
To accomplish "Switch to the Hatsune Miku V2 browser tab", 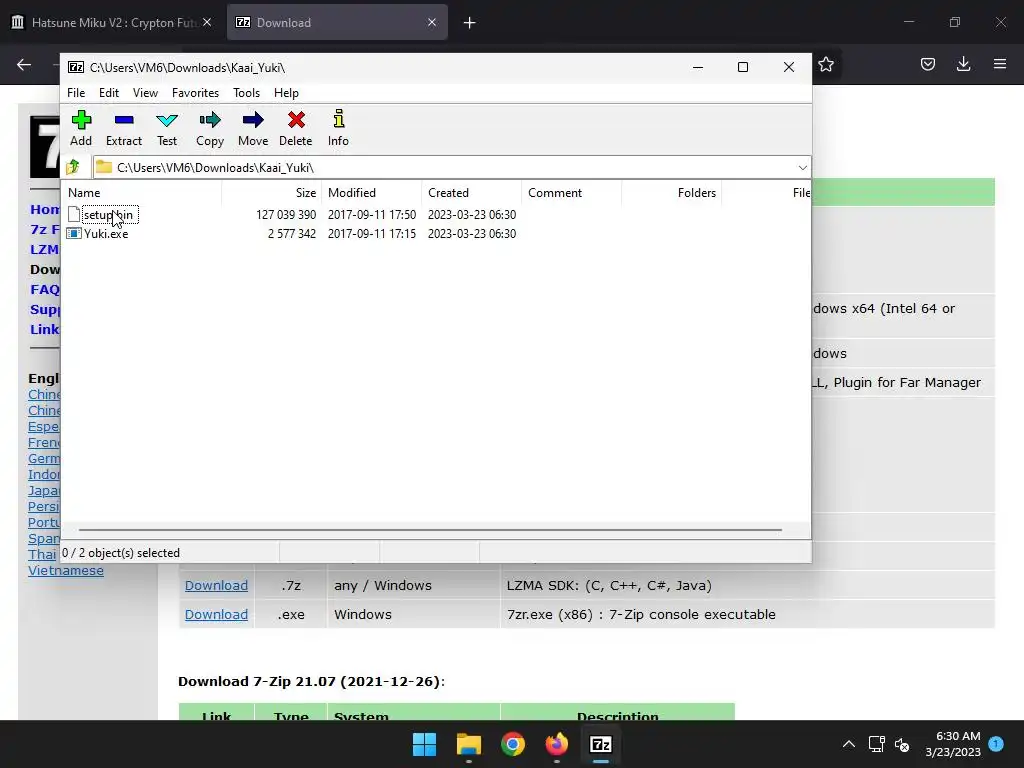I will pos(112,23).
